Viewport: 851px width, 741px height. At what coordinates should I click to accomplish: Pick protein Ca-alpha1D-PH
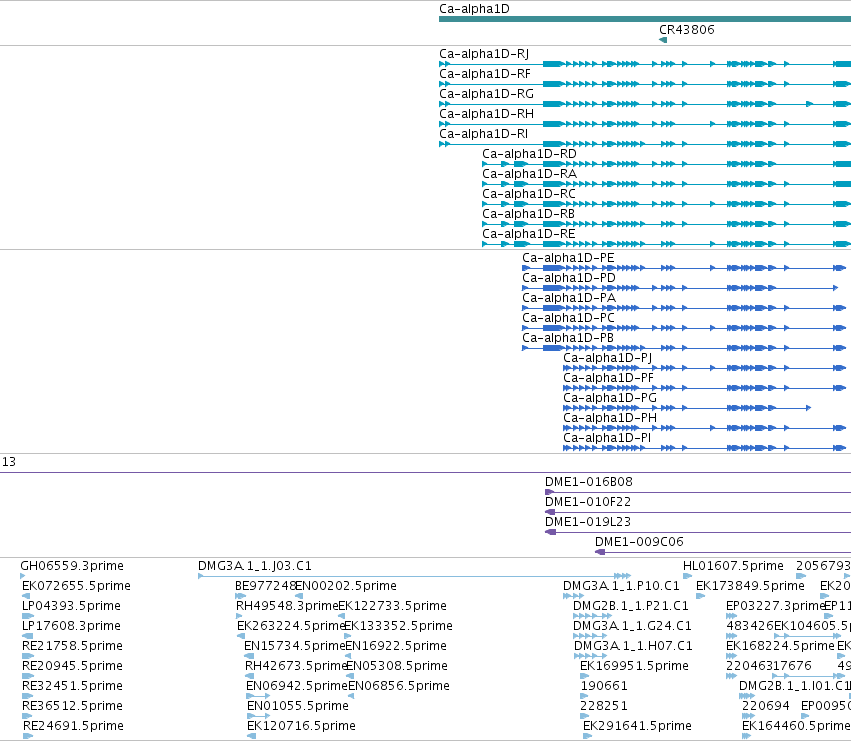click(609, 418)
